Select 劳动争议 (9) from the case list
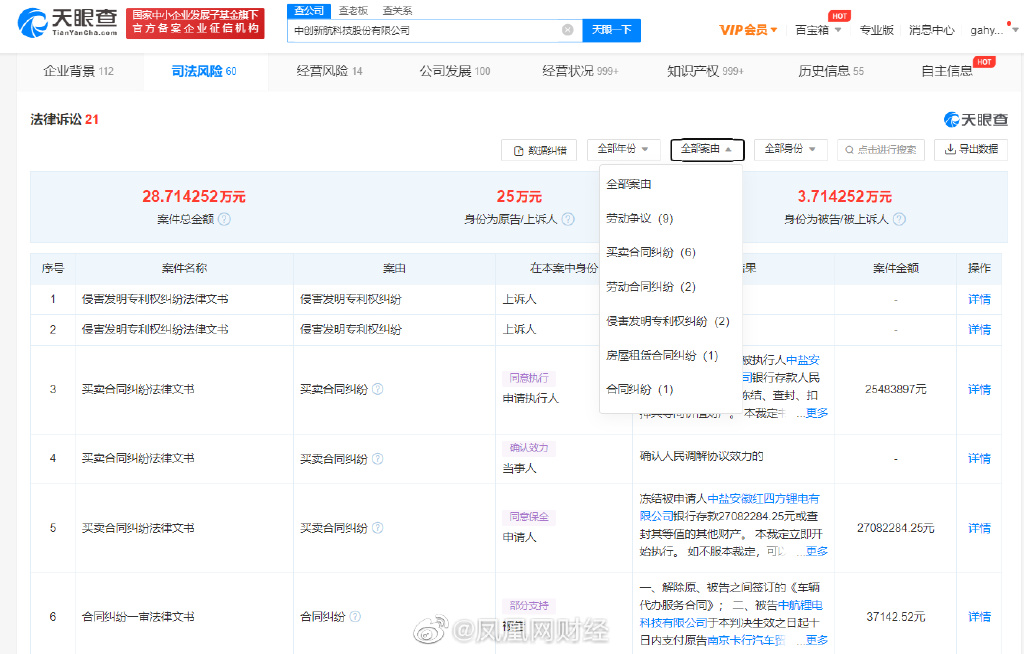This screenshot has height=654, width=1024. click(639, 218)
